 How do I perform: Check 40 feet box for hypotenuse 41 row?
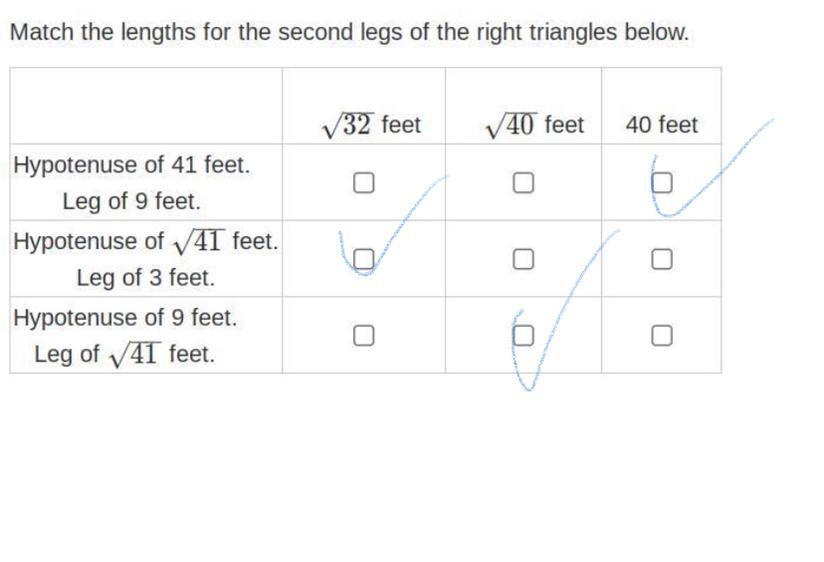[662, 183]
